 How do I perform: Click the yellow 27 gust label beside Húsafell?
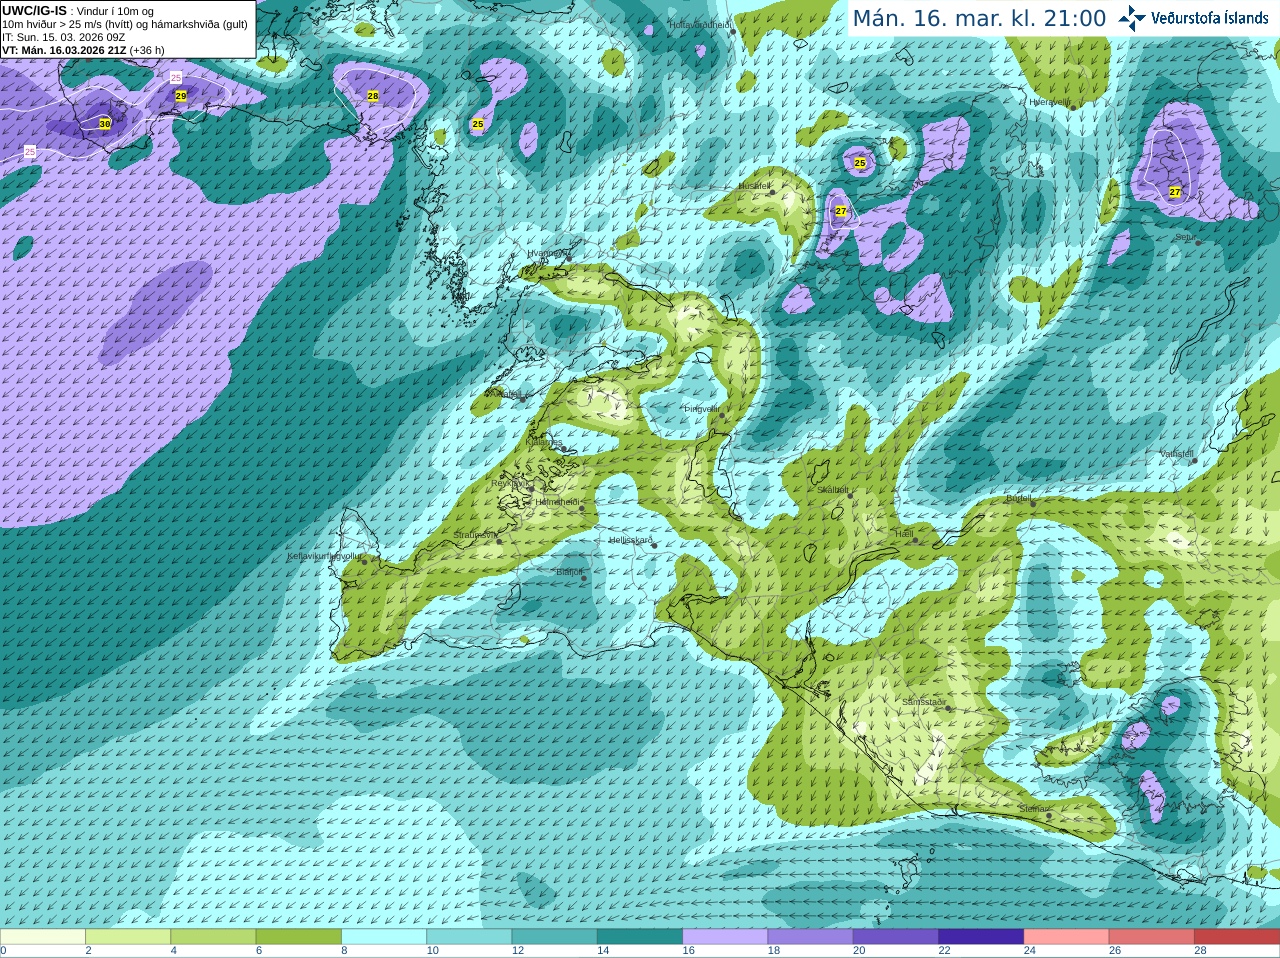841,211
